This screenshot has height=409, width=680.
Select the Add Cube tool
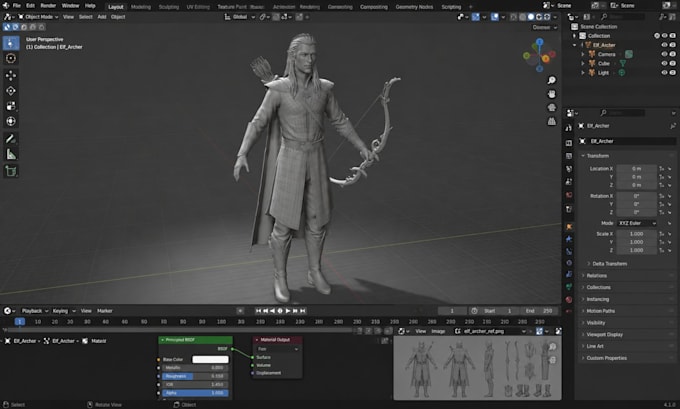[x=11, y=171]
